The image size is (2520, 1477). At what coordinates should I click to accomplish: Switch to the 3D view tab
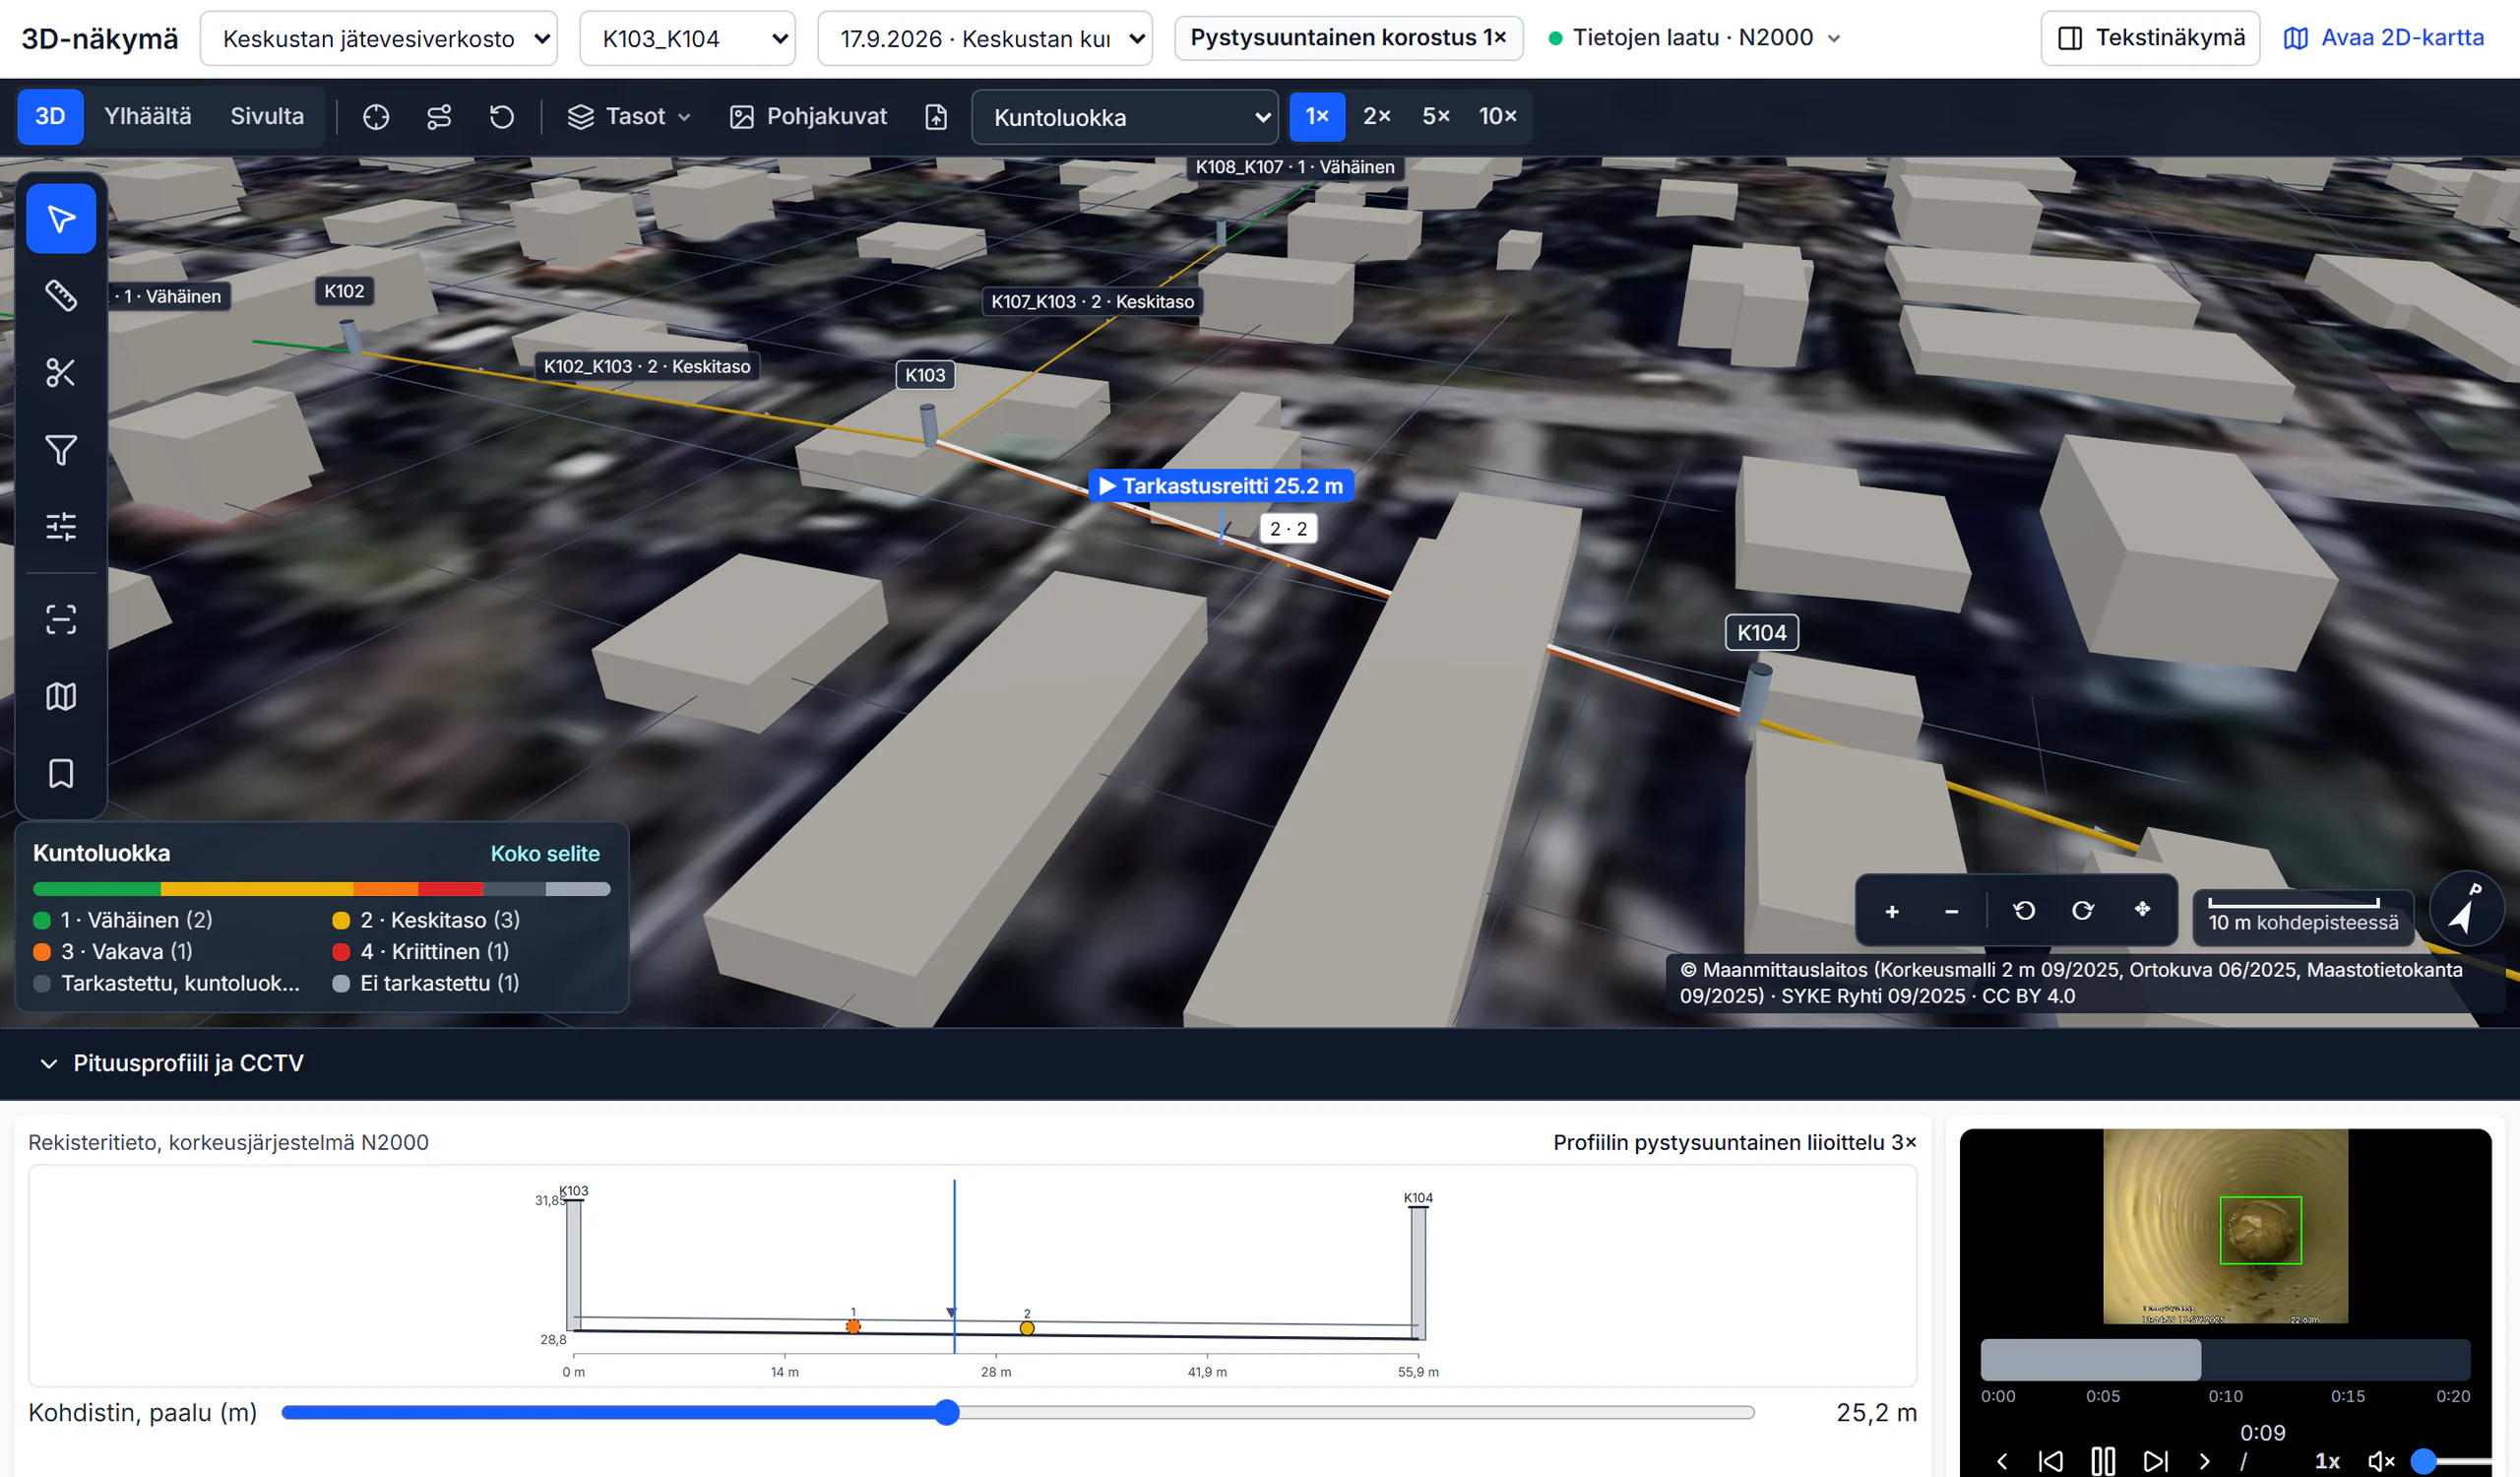coord(50,116)
